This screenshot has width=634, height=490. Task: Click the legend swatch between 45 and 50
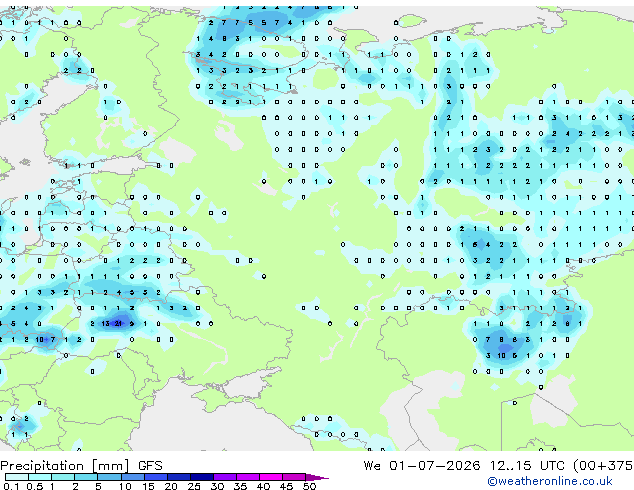[294, 477]
